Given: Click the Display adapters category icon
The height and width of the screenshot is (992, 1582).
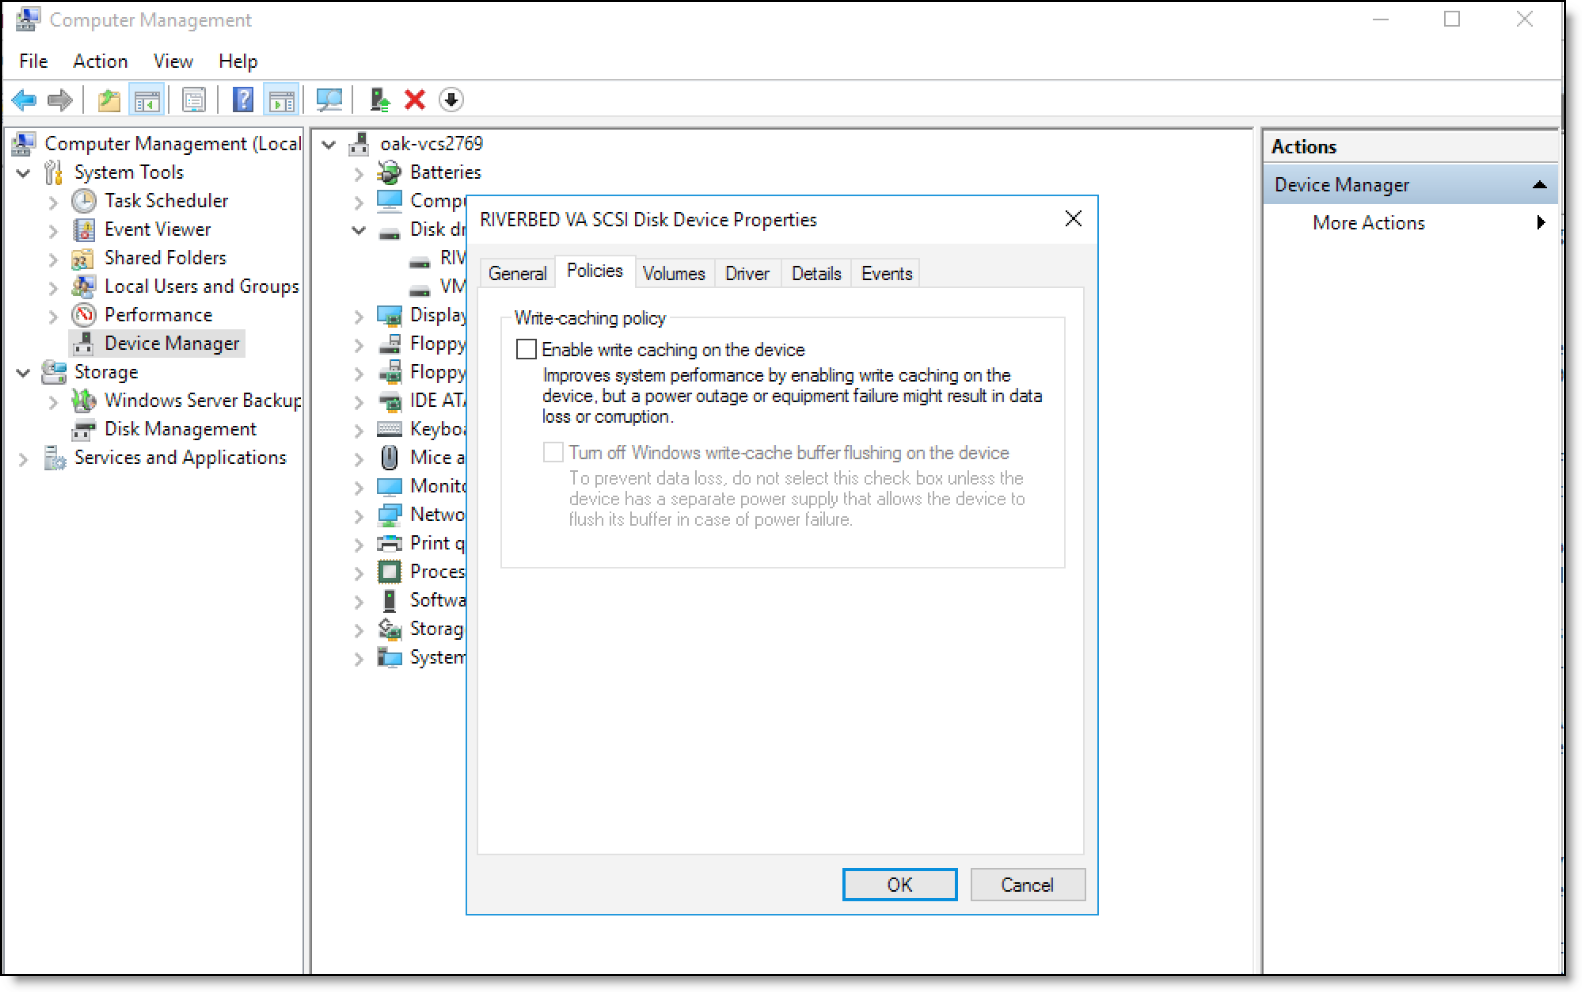Looking at the screenshot, I should (390, 315).
